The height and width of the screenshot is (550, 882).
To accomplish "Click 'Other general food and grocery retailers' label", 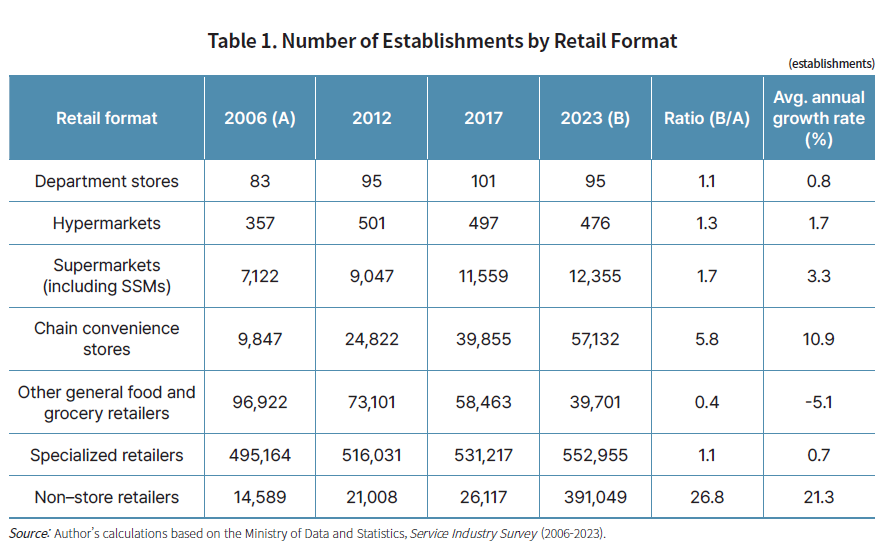I will click(x=106, y=402).
